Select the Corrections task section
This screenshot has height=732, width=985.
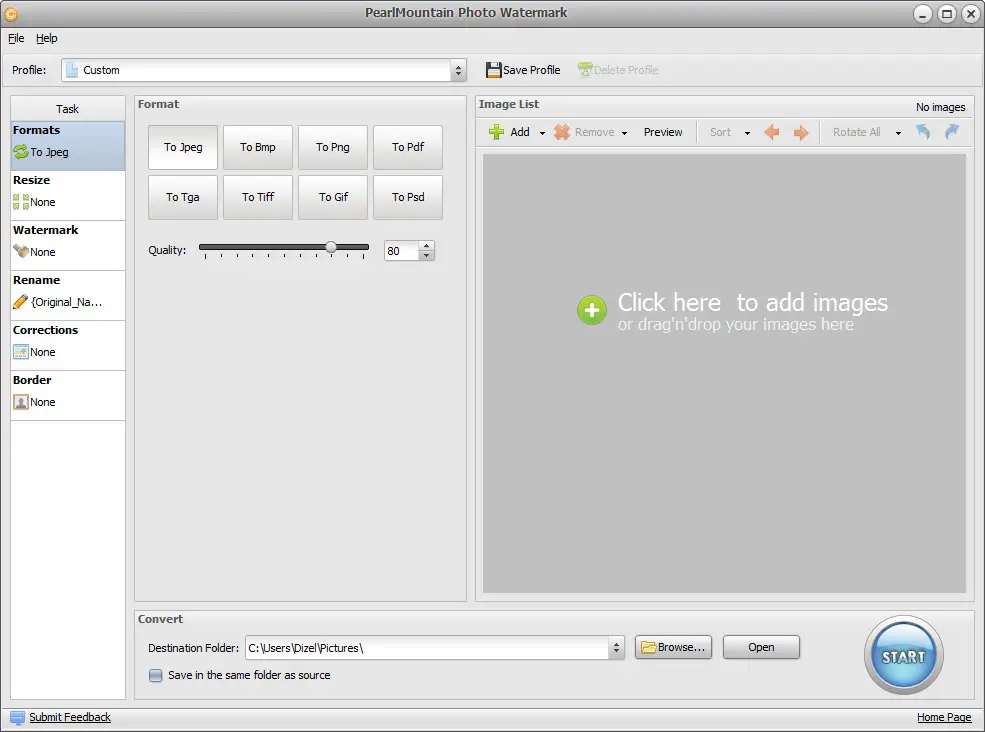tap(68, 346)
